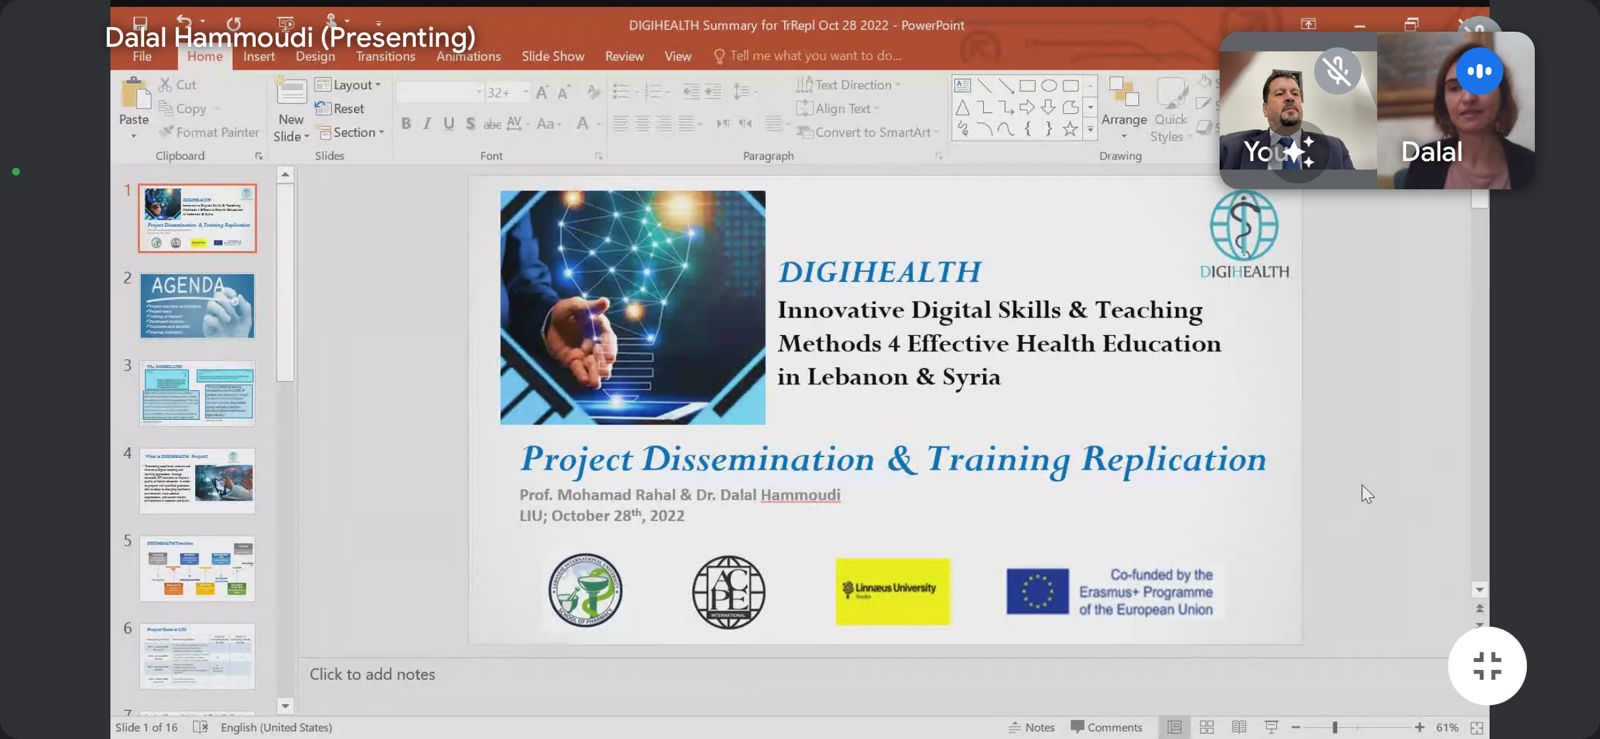1600x739 pixels.
Task: Toggle Italic formatting
Action: click(427, 124)
